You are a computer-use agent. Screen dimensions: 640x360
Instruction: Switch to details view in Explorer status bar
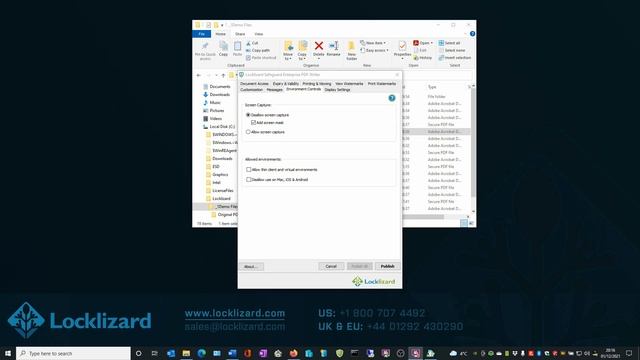coord(464,223)
